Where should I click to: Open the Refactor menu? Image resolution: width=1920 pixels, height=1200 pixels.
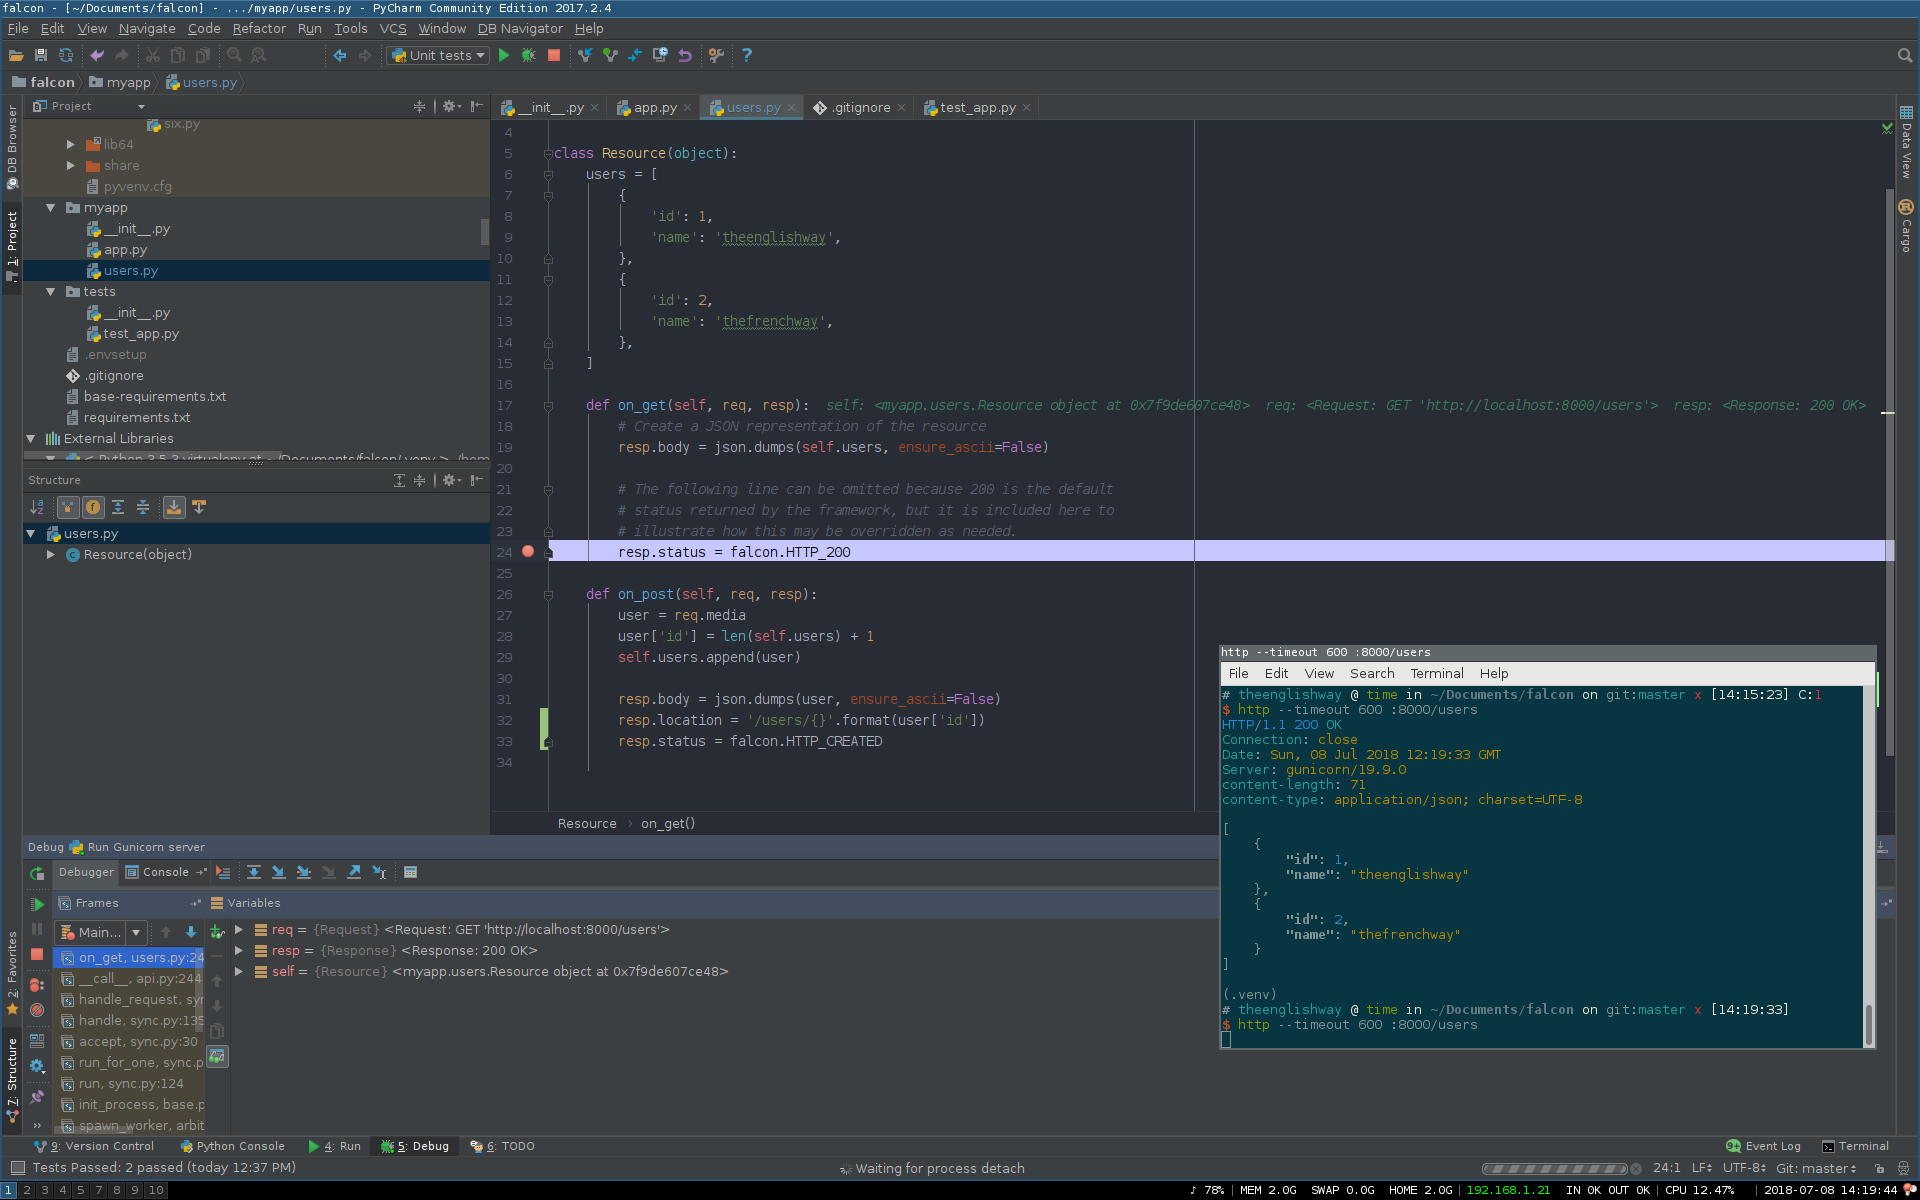(259, 29)
